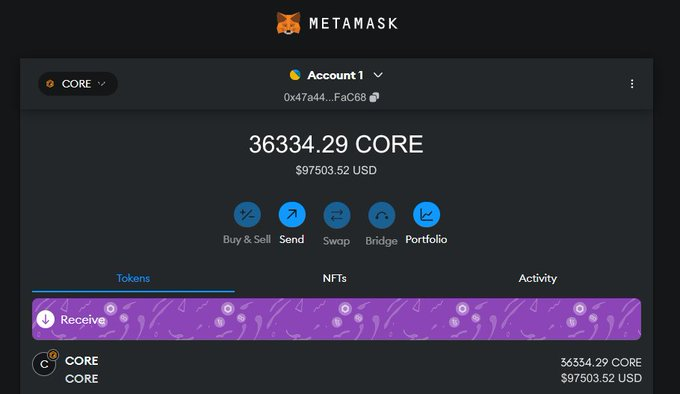Viewport: 680px width, 394px height.
Task: Switch to the NFTs tab
Action: click(x=335, y=278)
